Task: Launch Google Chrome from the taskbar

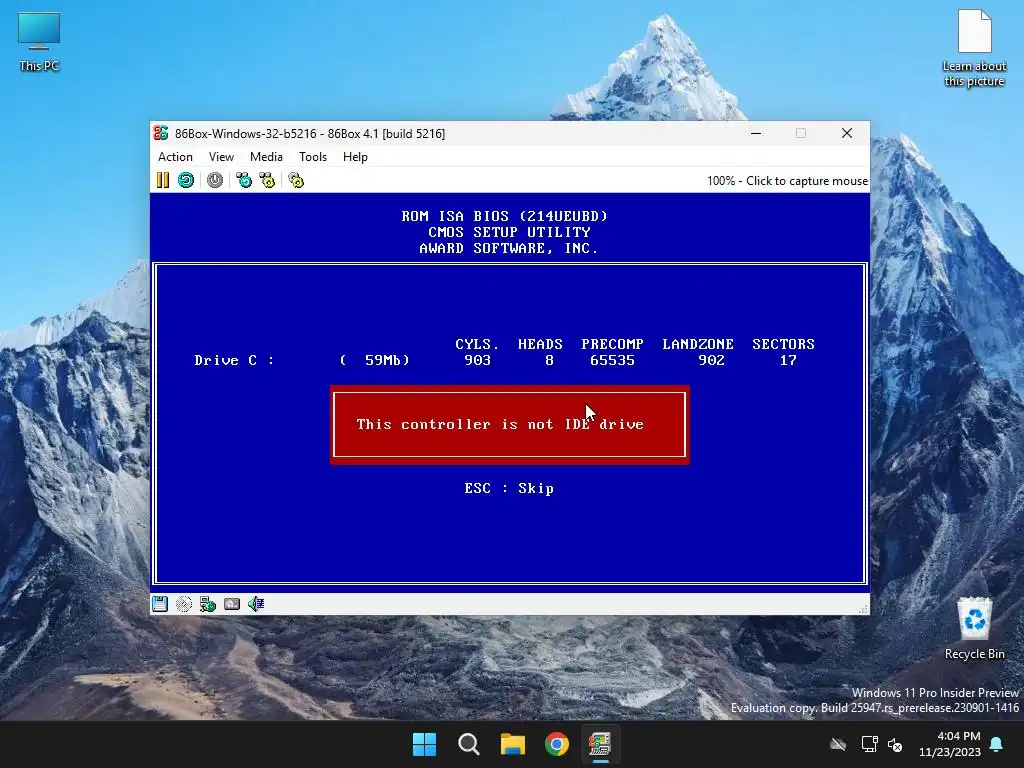Action: [x=557, y=744]
